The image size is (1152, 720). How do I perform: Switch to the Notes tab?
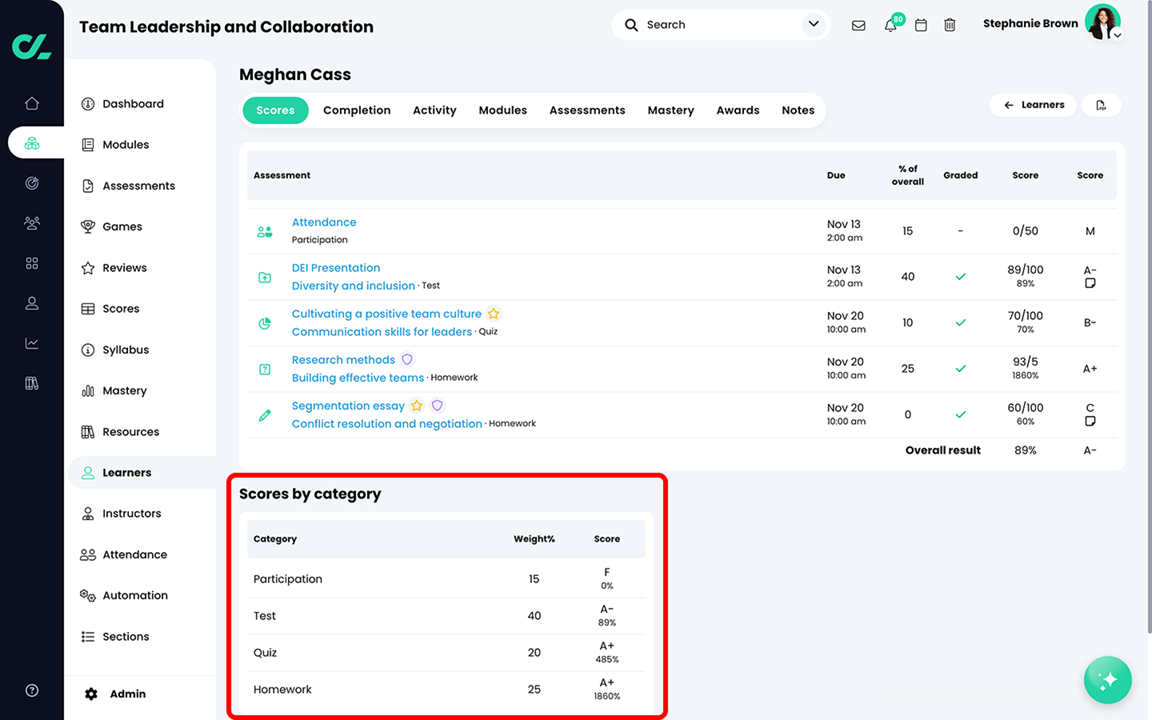[798, 110]
